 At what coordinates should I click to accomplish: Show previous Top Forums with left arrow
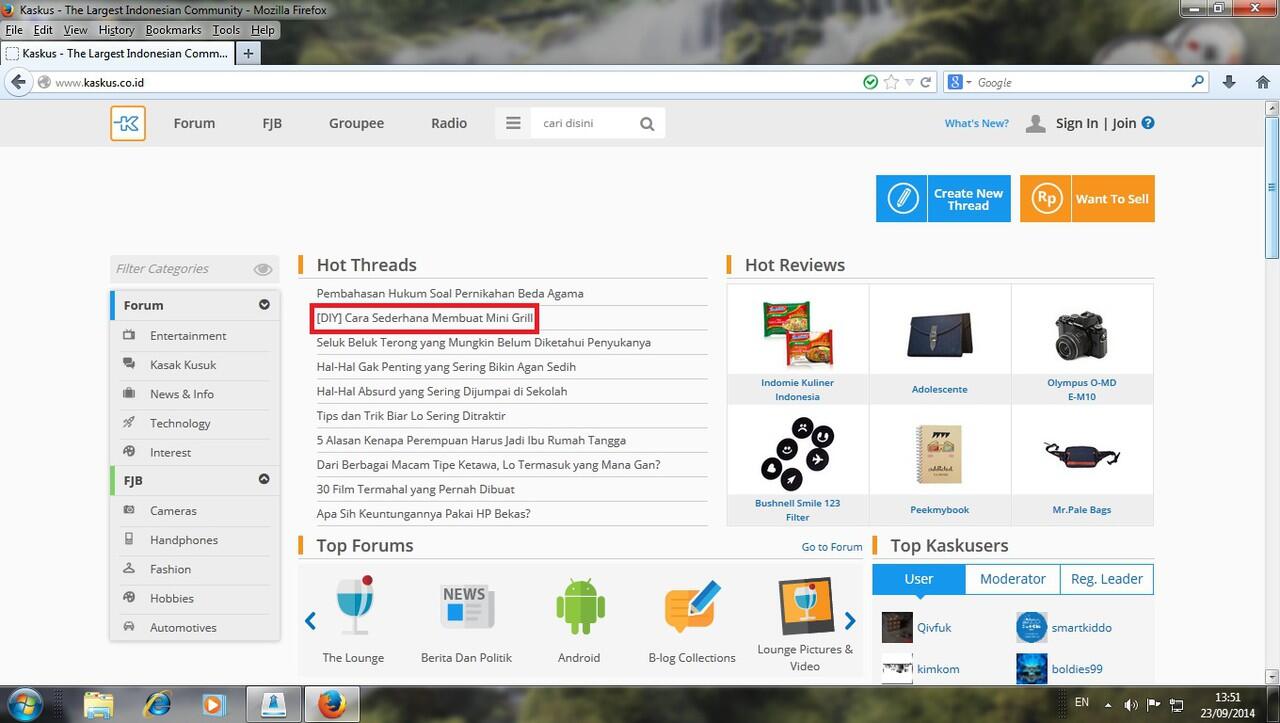(x=310, y=621)
